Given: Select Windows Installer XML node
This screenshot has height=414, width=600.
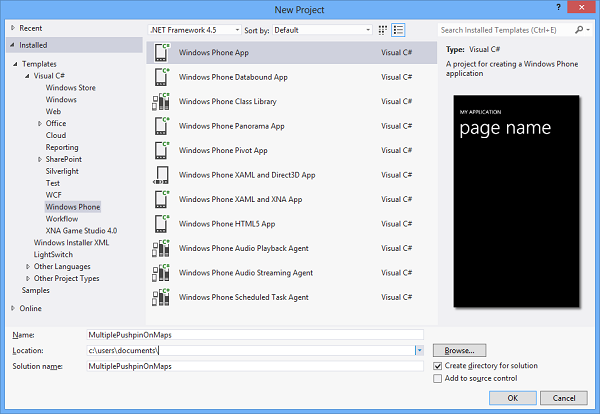Looking at the screenshot, I should pos(71,242).
